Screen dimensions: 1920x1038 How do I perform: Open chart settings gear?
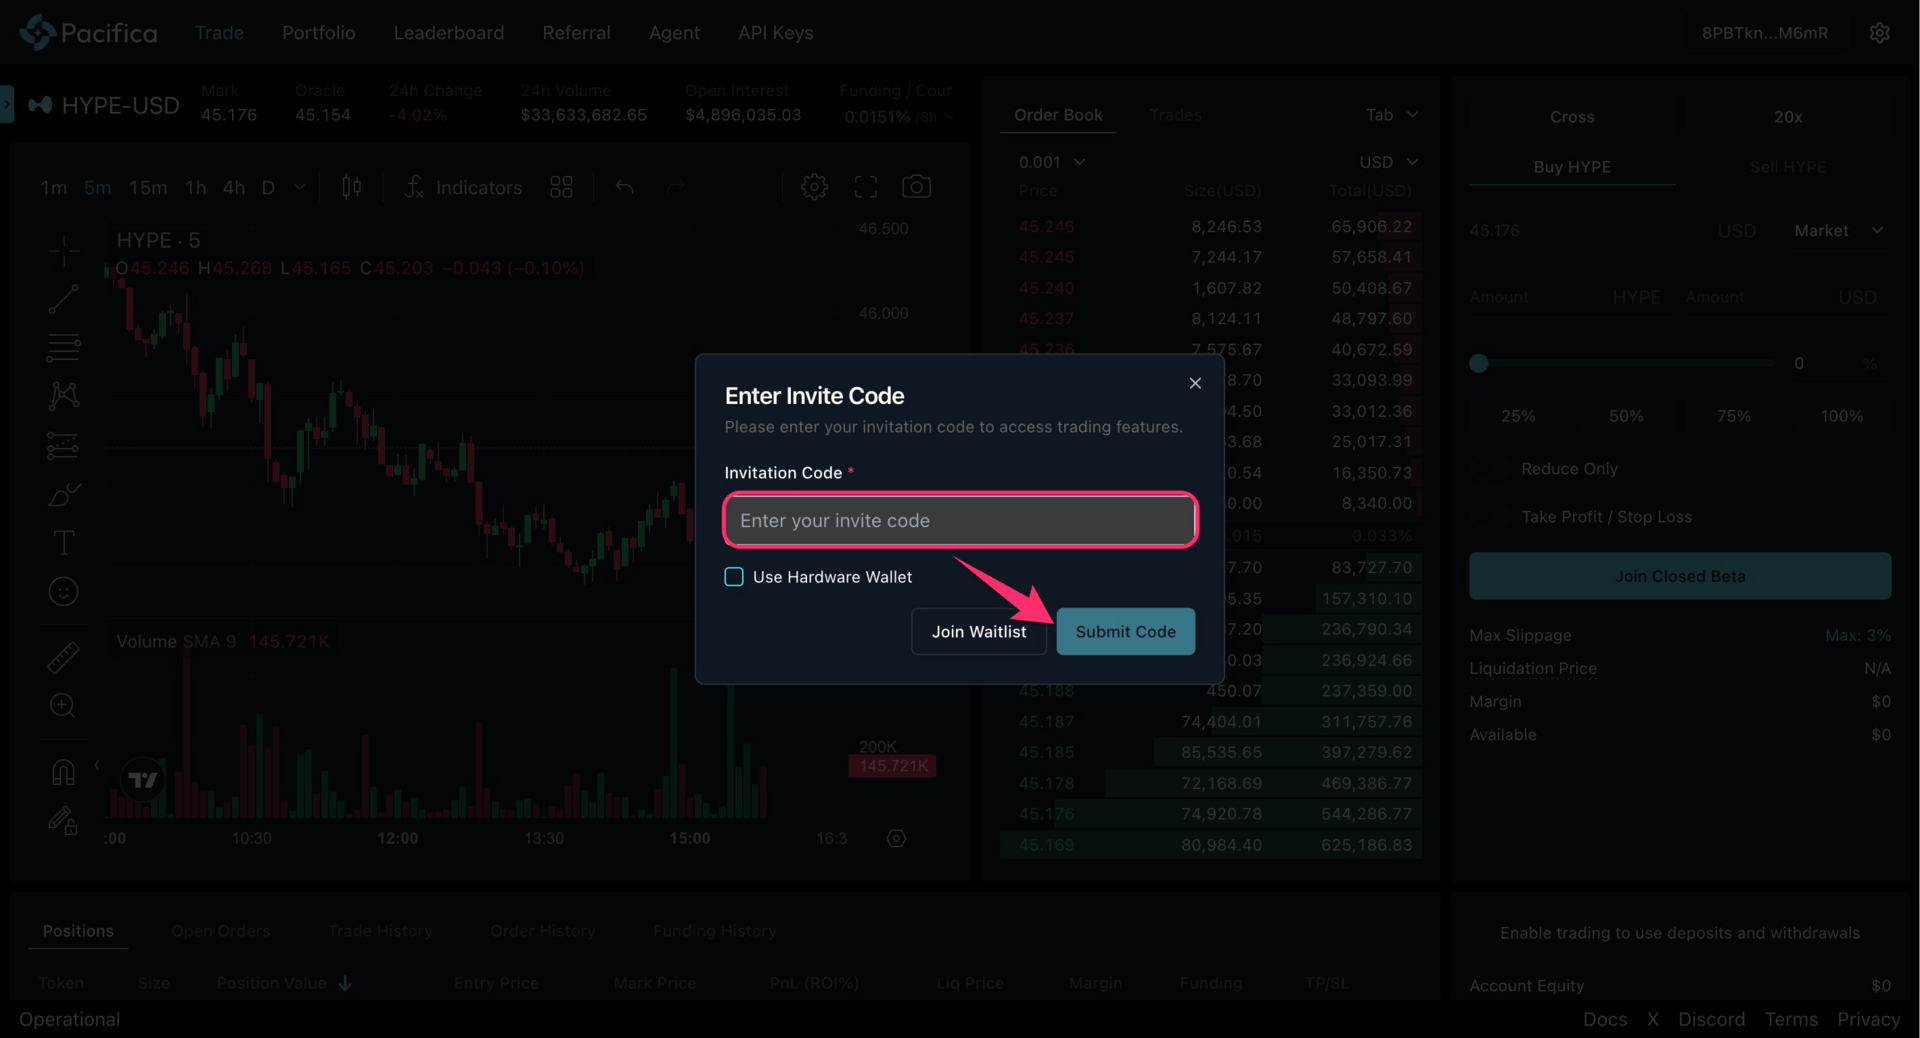814,187
